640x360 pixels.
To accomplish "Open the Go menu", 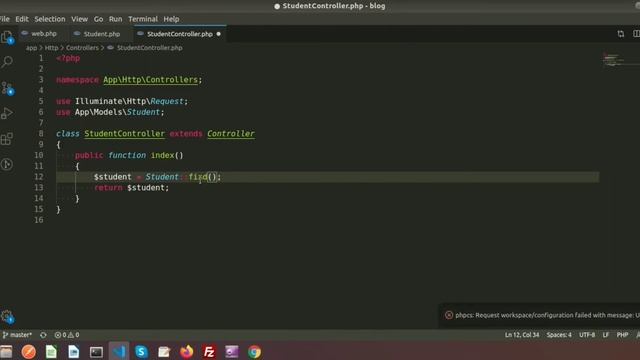I will [x=98, y=19].
